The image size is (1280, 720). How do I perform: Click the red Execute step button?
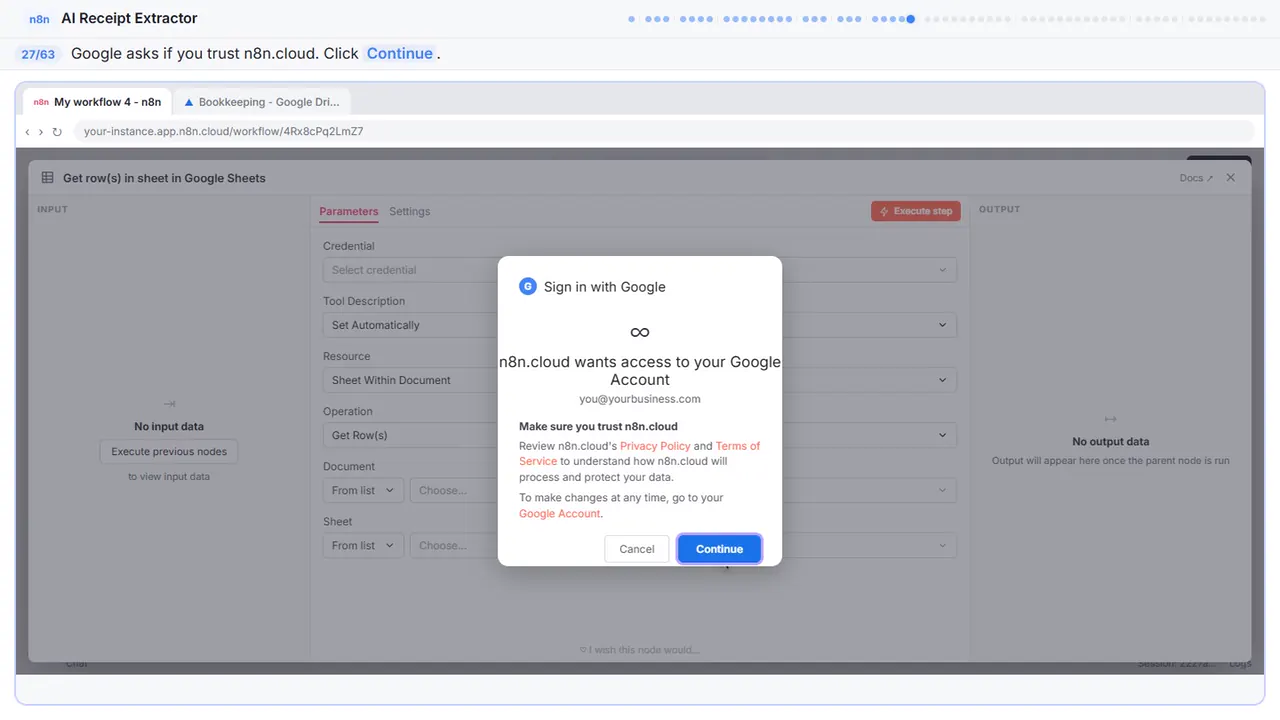(x=915, y=211)
